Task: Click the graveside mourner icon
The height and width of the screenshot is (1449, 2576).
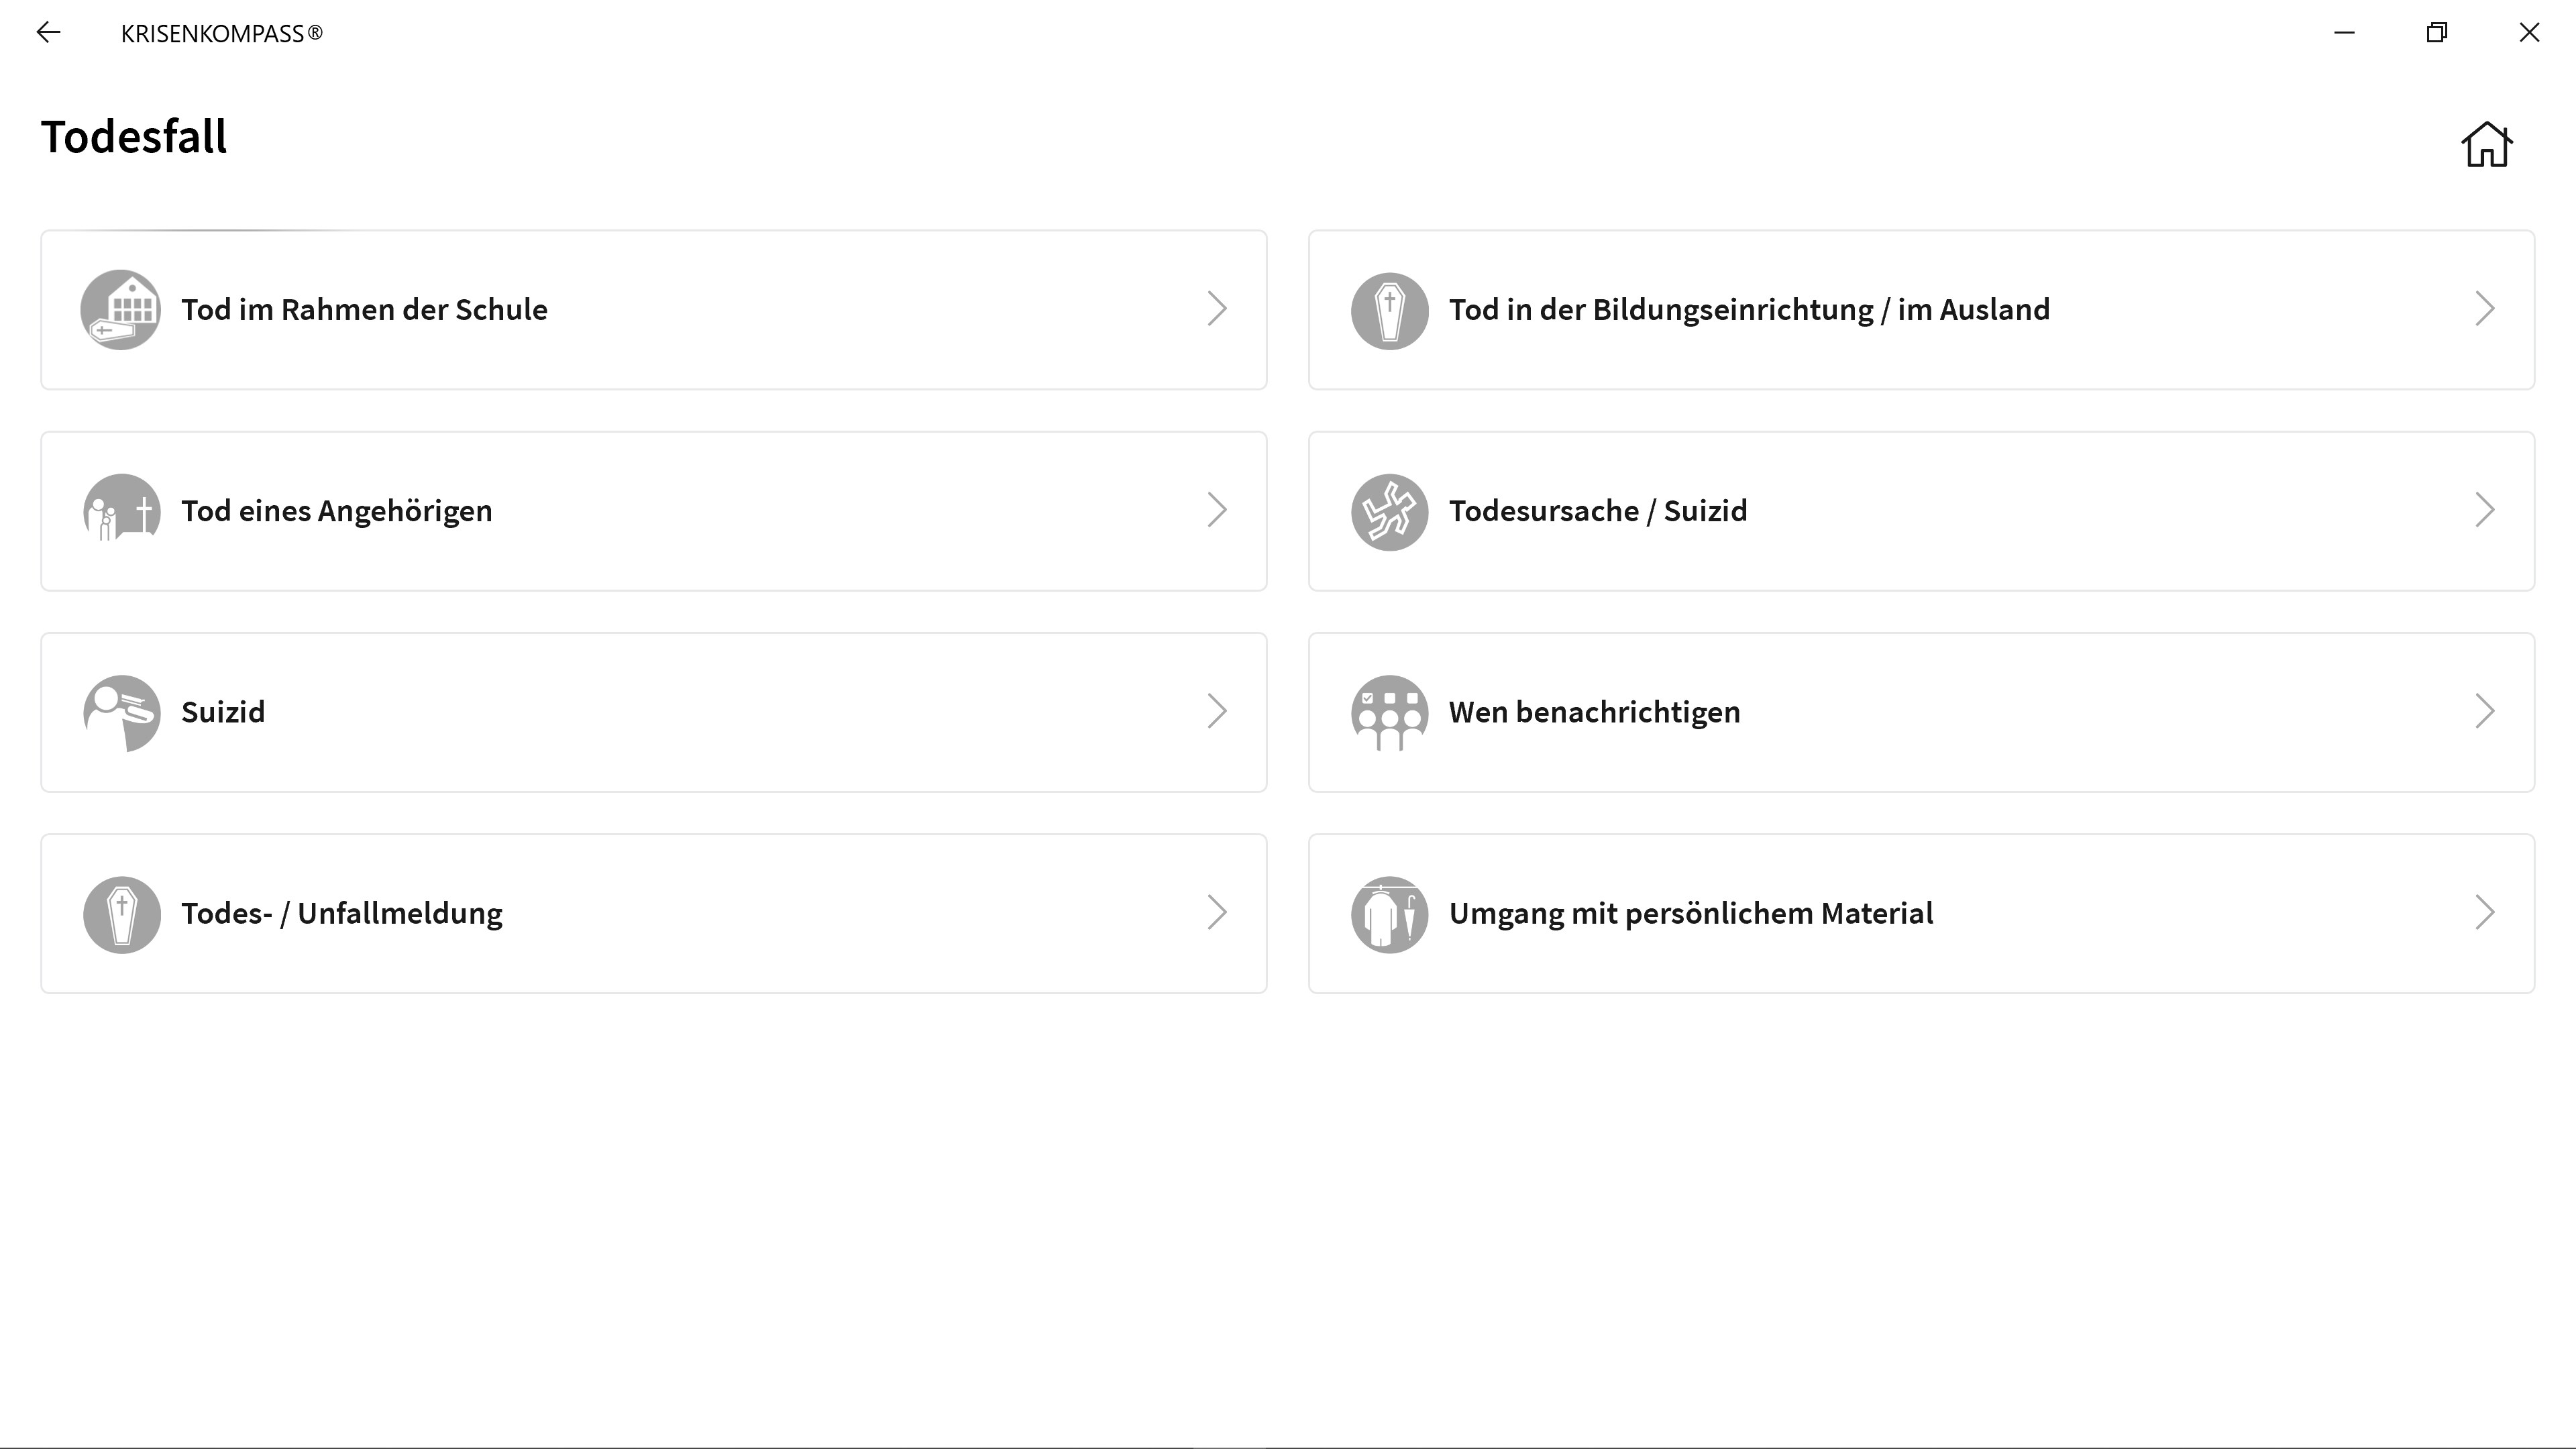Action: pyautogui.click(x=121, y=511)
